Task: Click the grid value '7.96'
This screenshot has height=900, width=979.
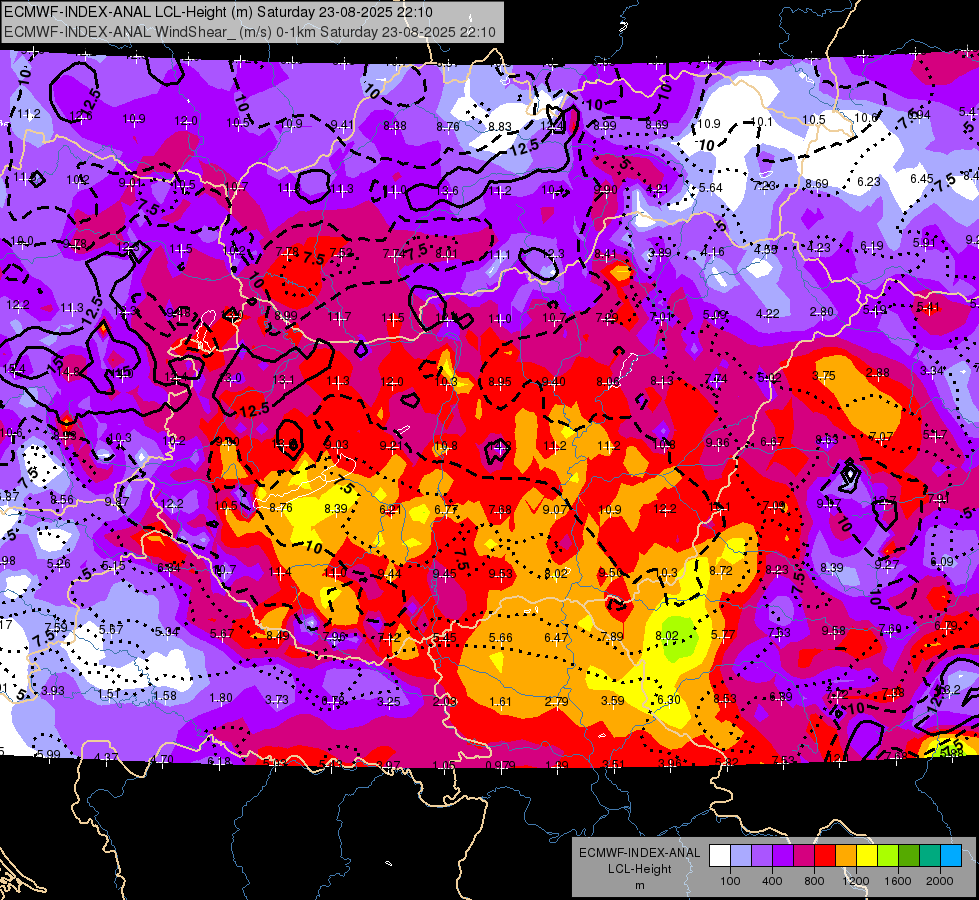Action: click(334, 636)
